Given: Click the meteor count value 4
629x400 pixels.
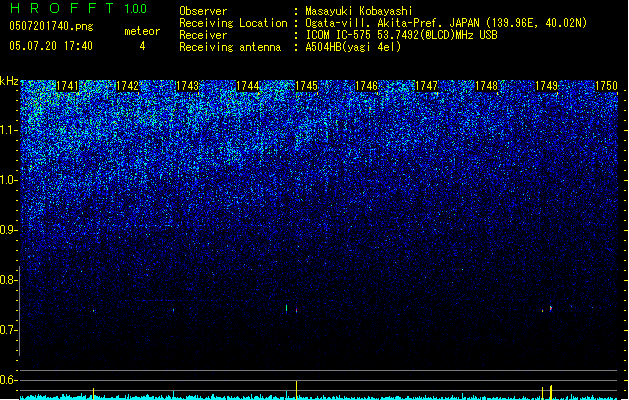Looking at the screenshot, I should (142, 46).
